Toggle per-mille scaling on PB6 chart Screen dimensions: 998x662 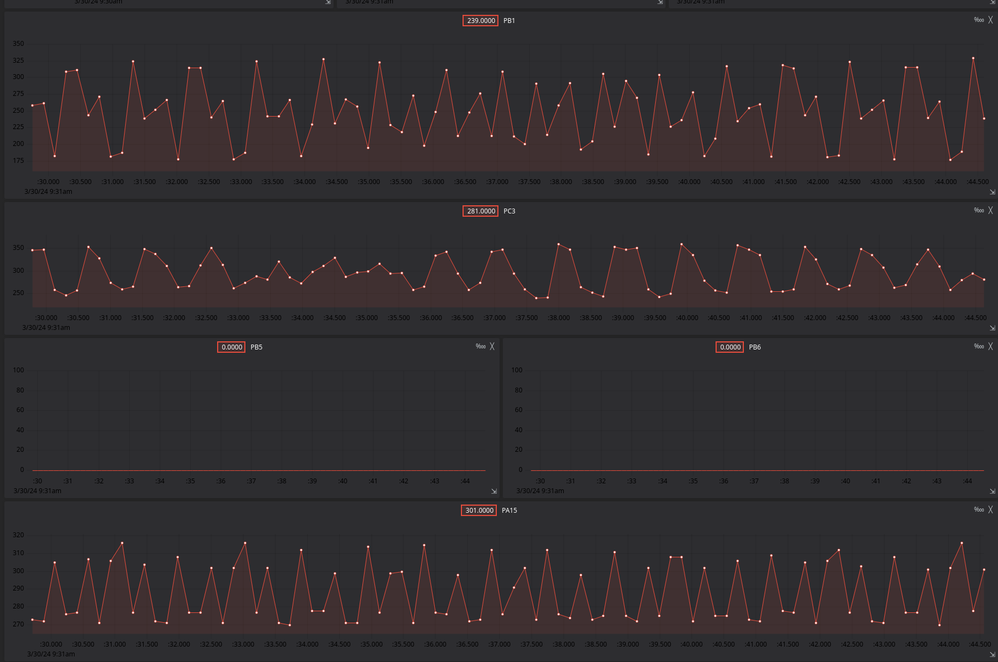click(978, 347)
